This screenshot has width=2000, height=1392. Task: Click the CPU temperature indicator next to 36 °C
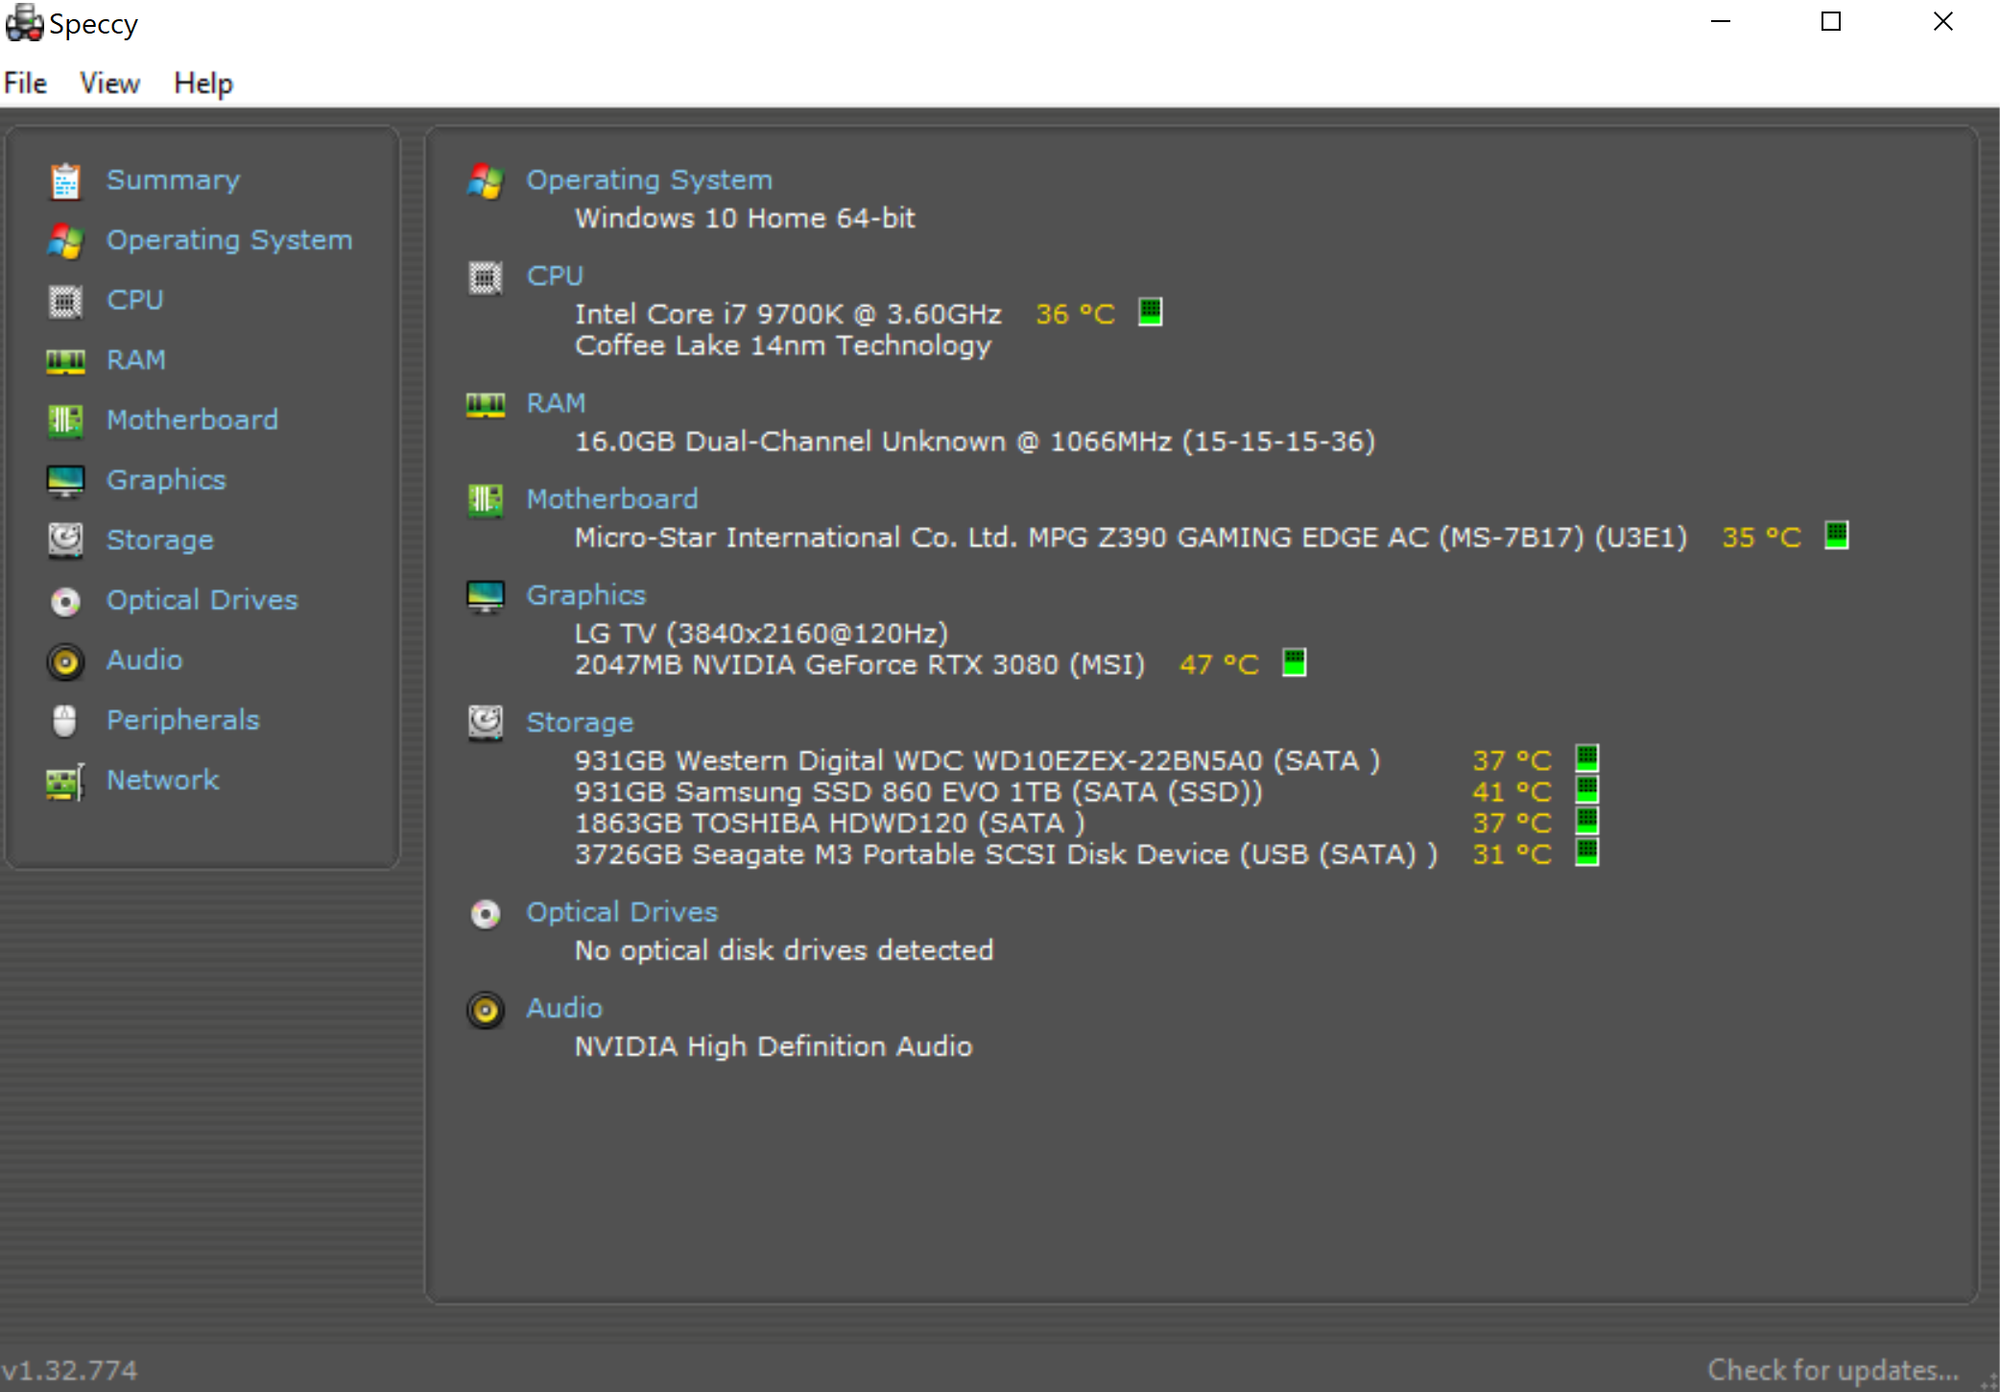(1151, 312)
